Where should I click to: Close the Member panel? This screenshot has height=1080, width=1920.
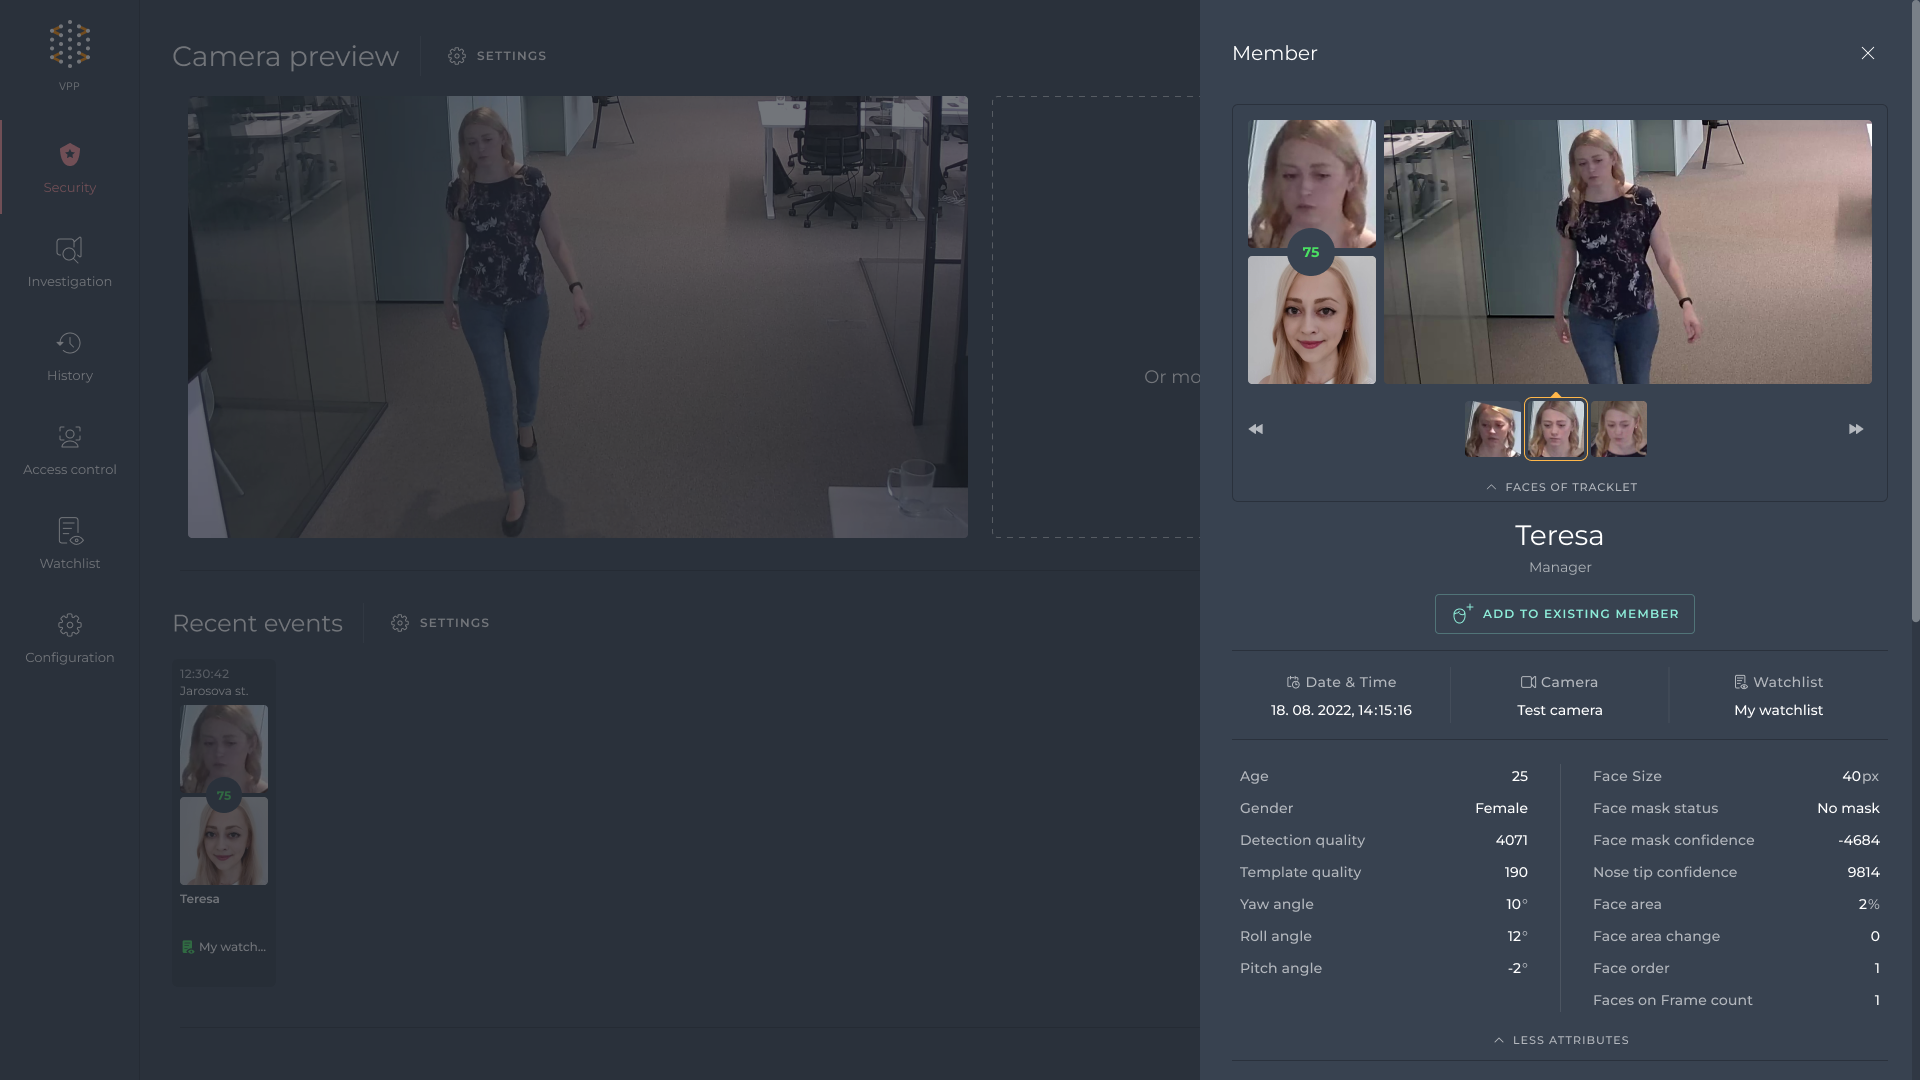pos(1867,53)
